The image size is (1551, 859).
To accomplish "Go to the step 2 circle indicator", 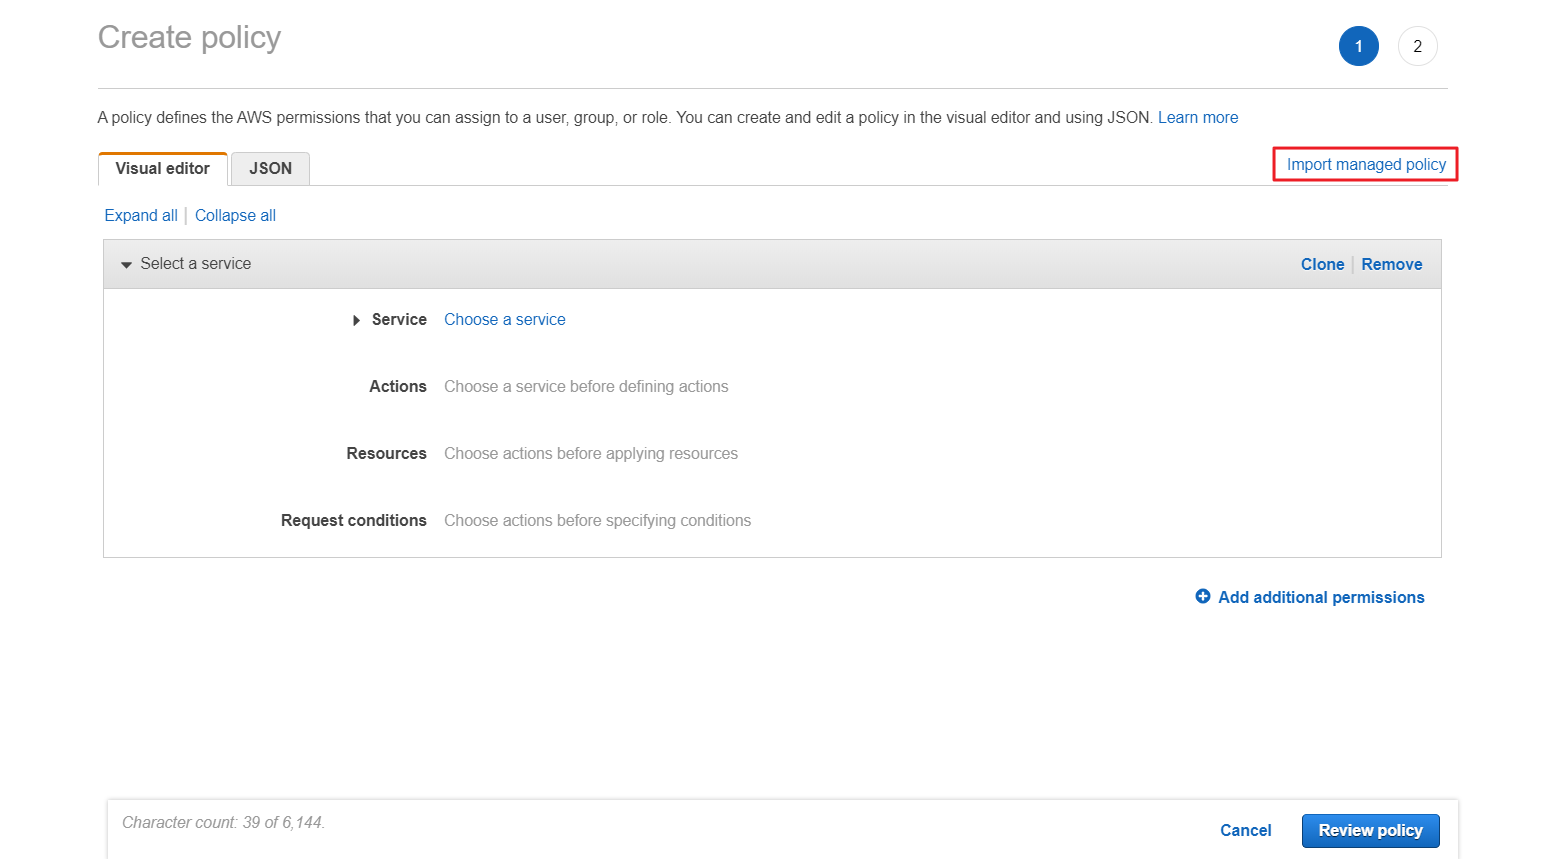I will pos(1417,46).
